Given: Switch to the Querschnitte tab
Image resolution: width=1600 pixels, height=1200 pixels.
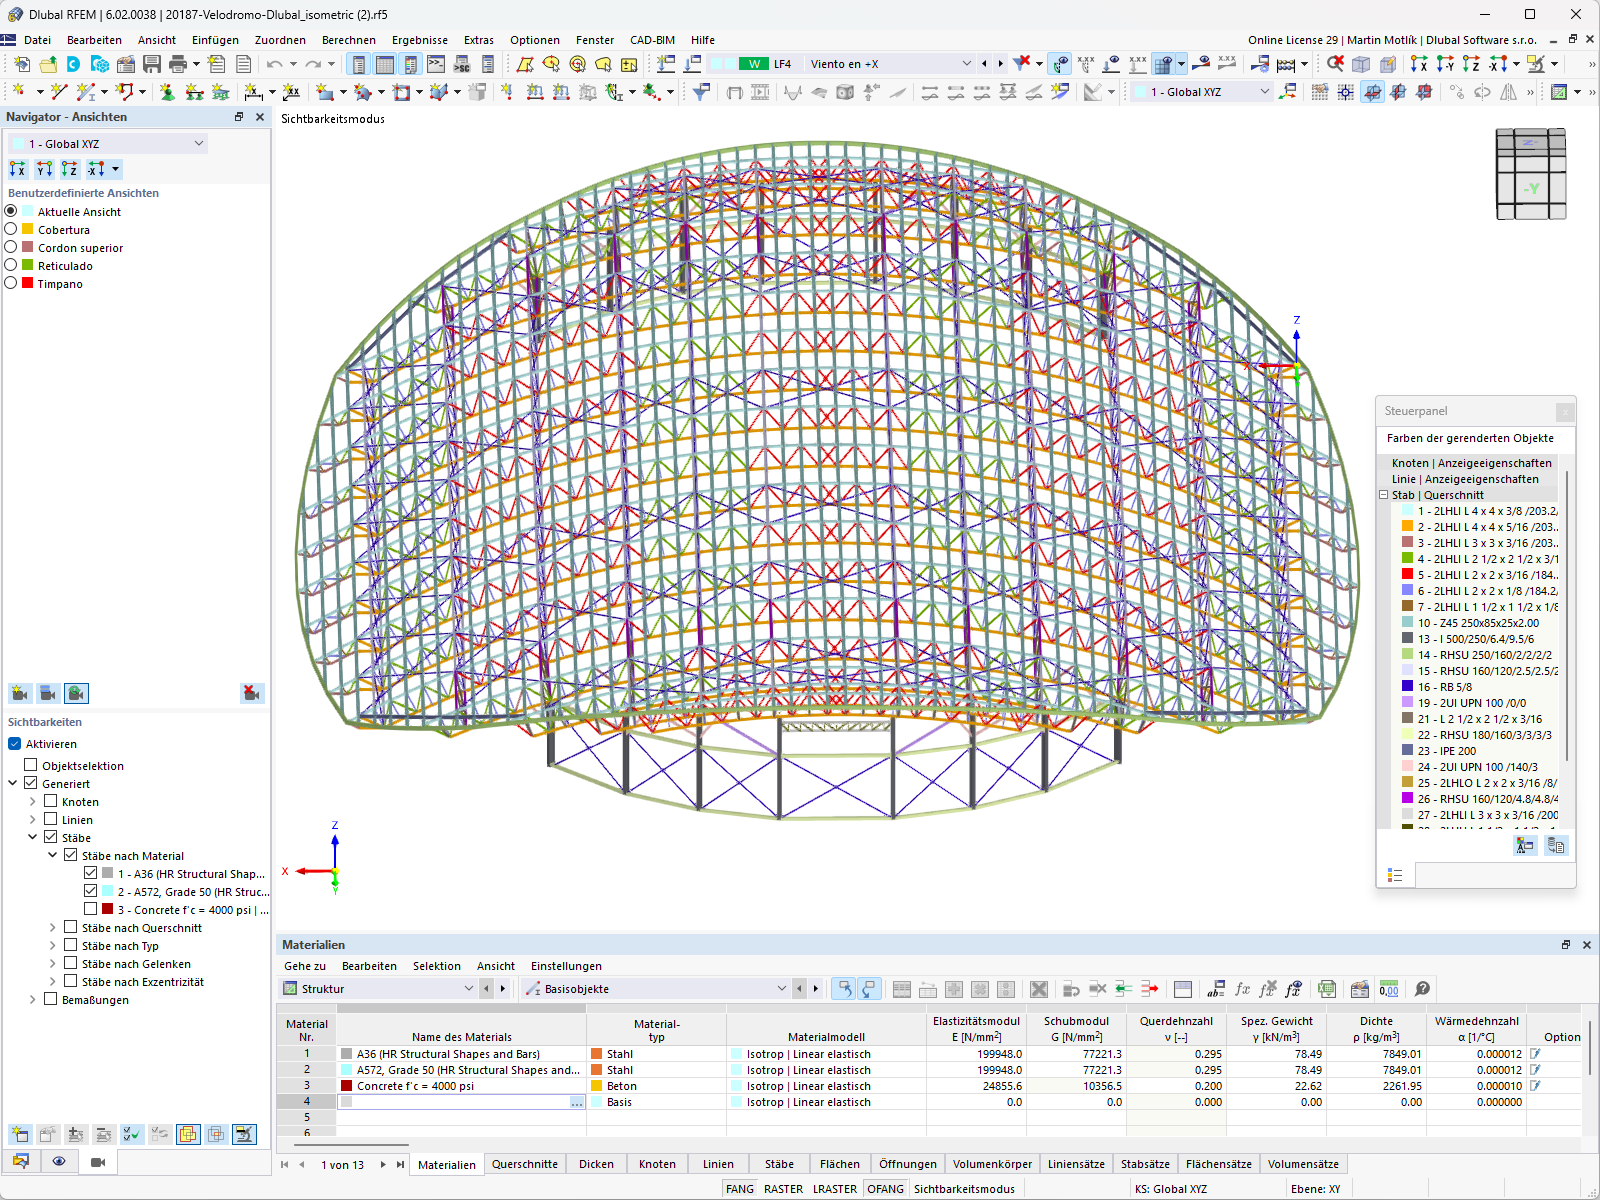Looking at the screenshot, I should click(525, 1164).
